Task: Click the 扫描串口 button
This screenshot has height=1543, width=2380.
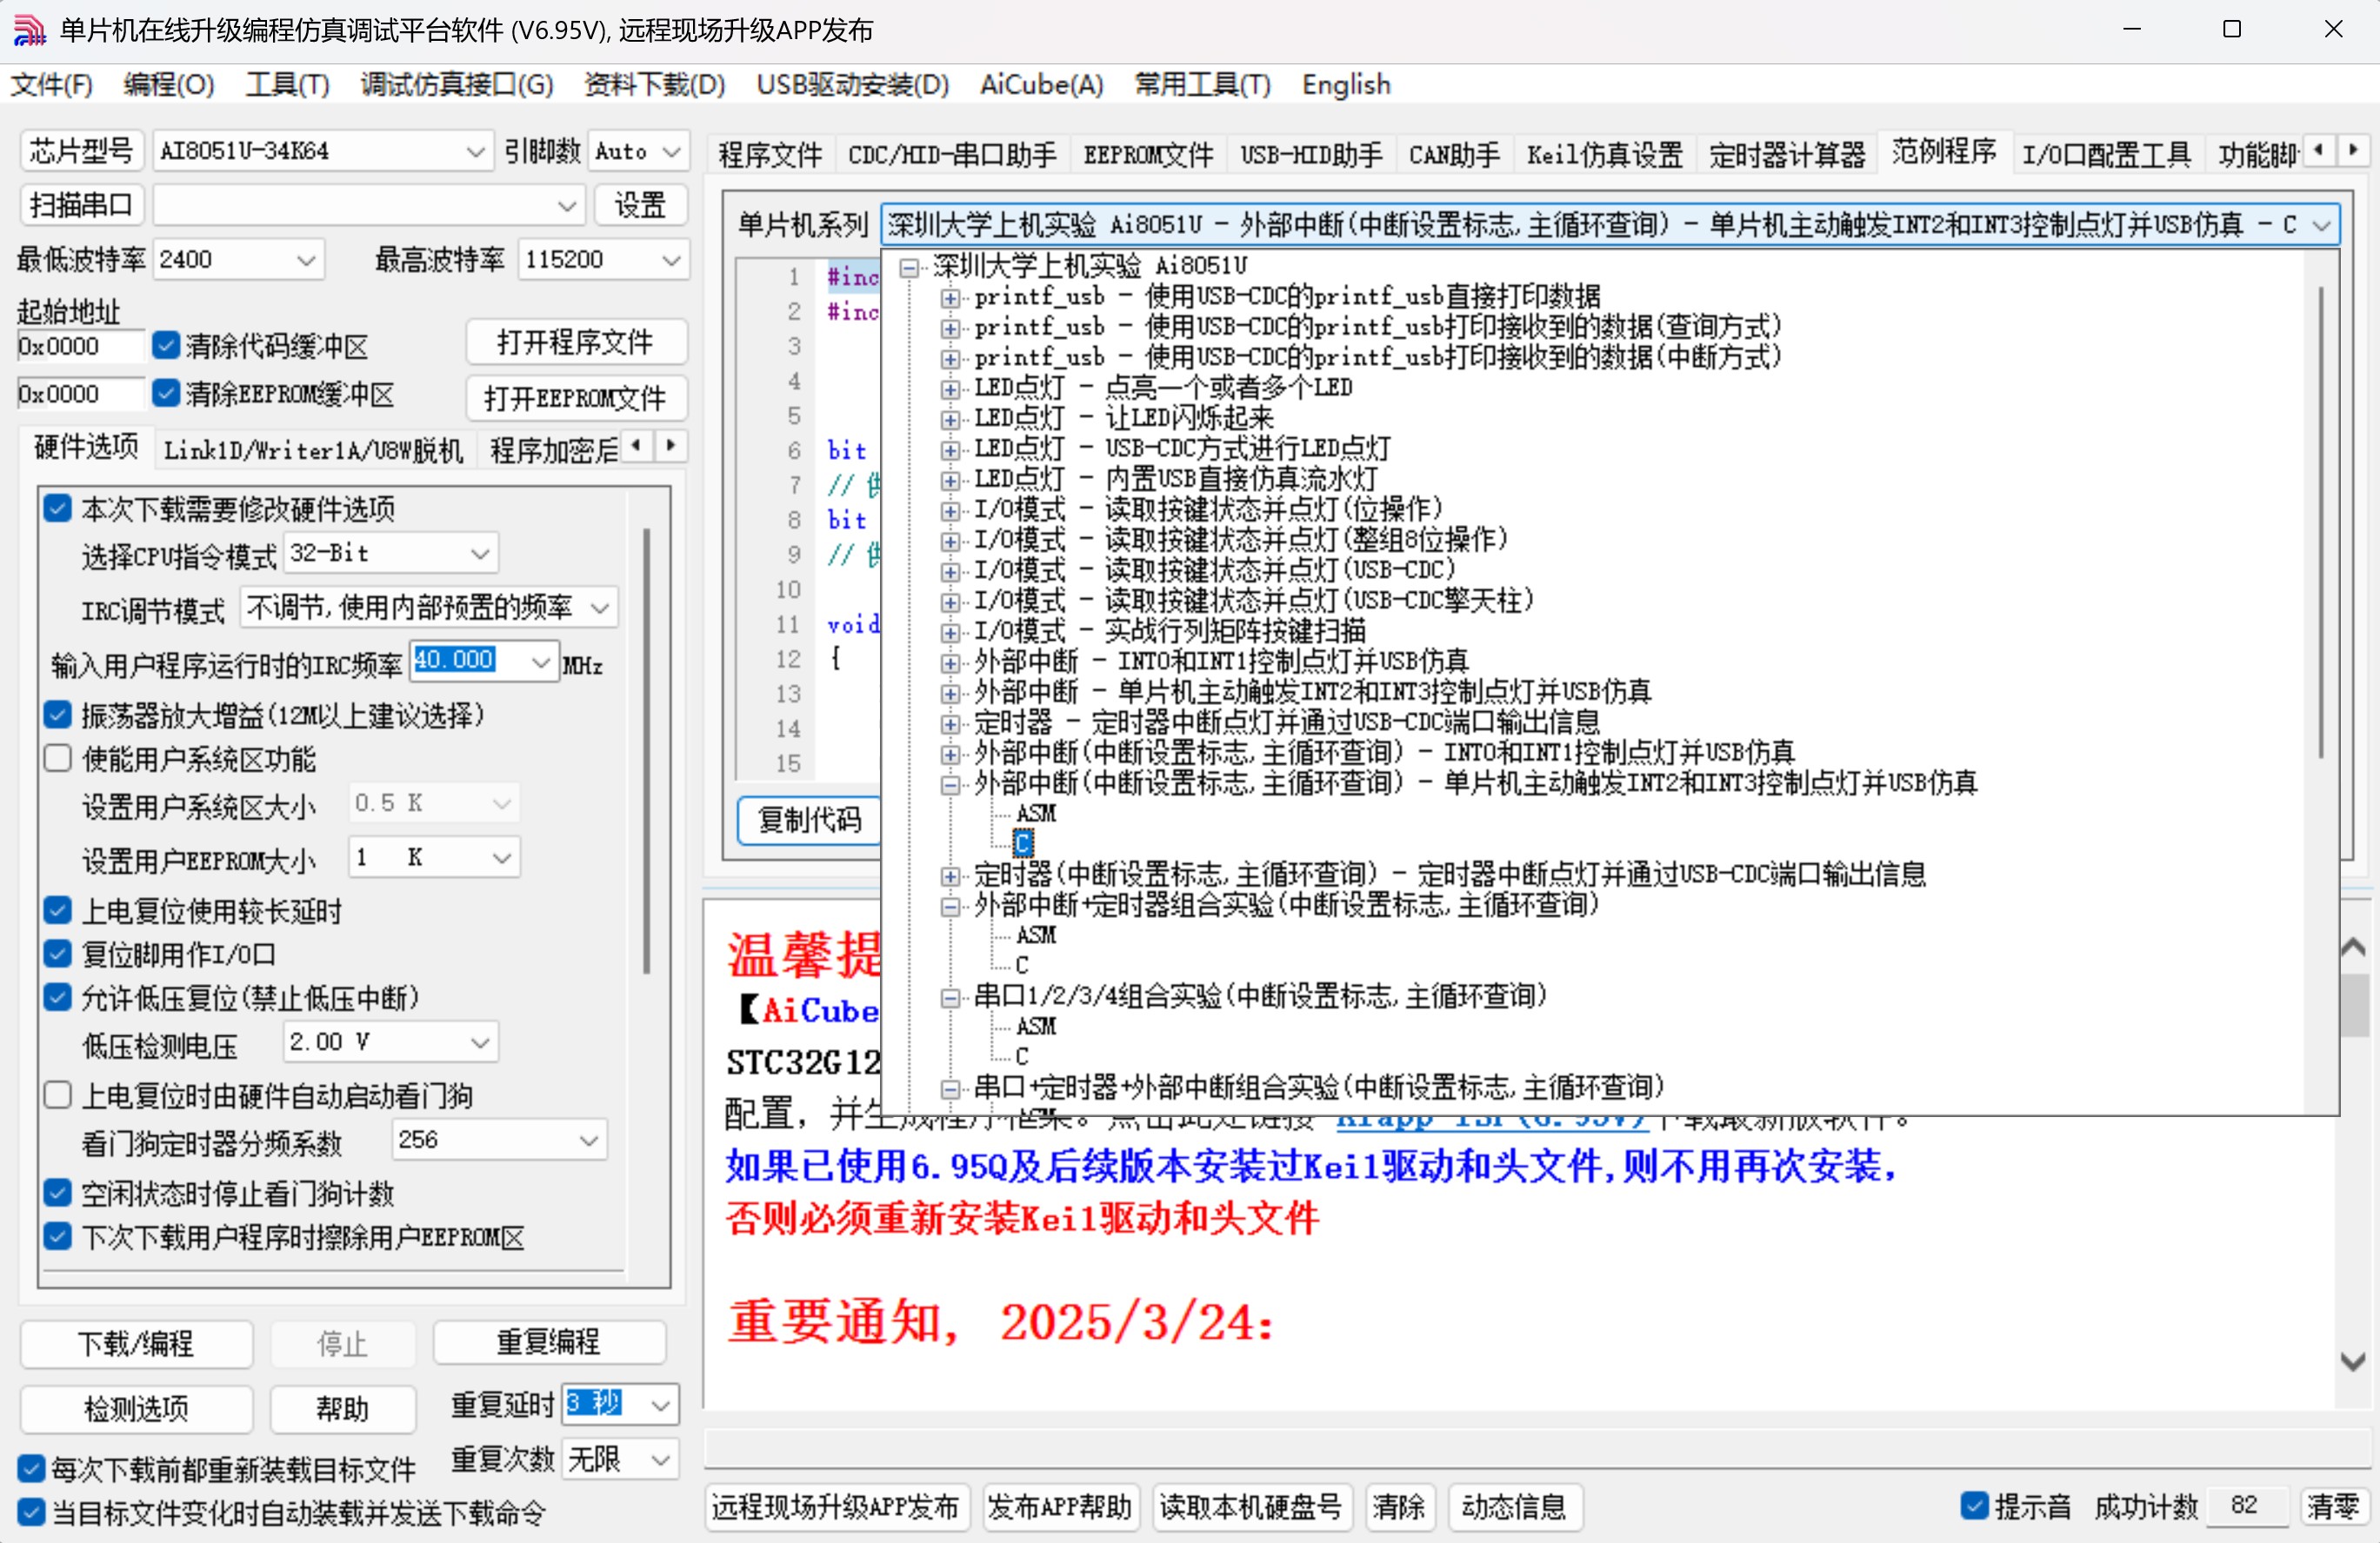Action: tap(81, 205)
